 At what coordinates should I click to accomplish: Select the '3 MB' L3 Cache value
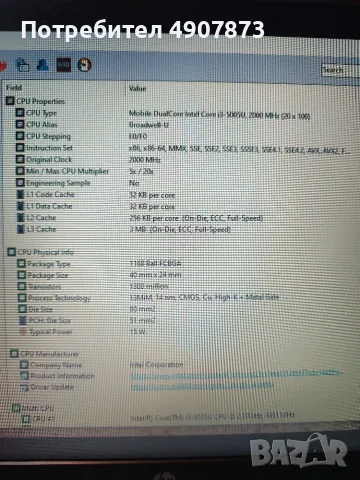(180, 230)
